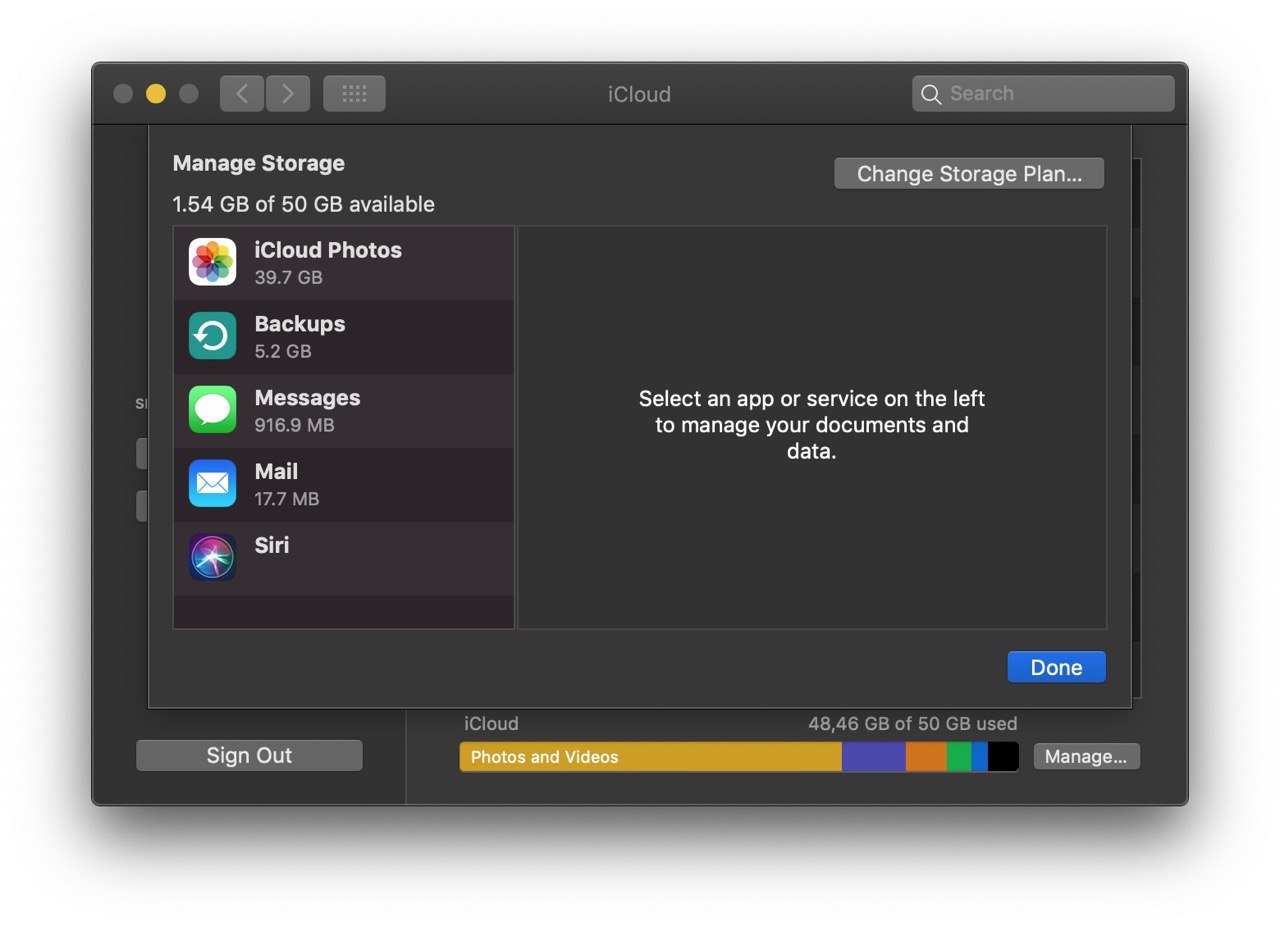
Task: Click the Mail envelope icon
Action: pyautogui.click(x=212, y=484)
